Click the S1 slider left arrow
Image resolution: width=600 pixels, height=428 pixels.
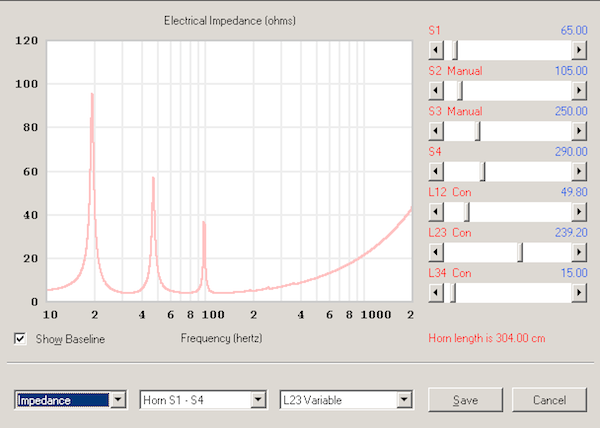click(436, 50)
